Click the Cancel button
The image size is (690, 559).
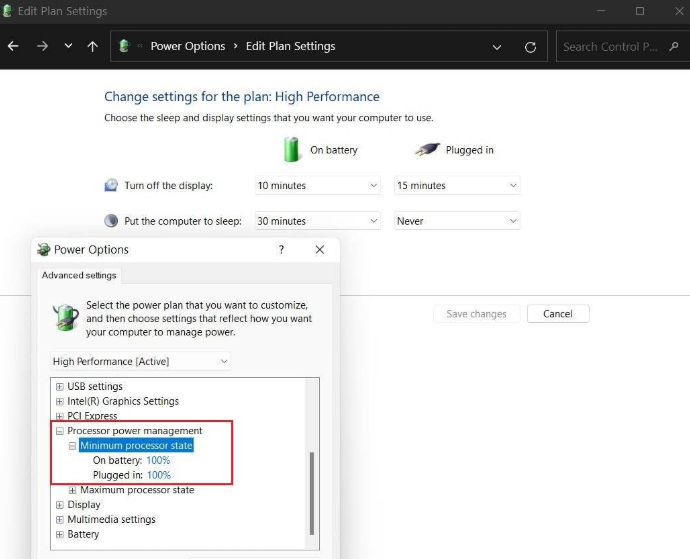(x=557, y=314)
